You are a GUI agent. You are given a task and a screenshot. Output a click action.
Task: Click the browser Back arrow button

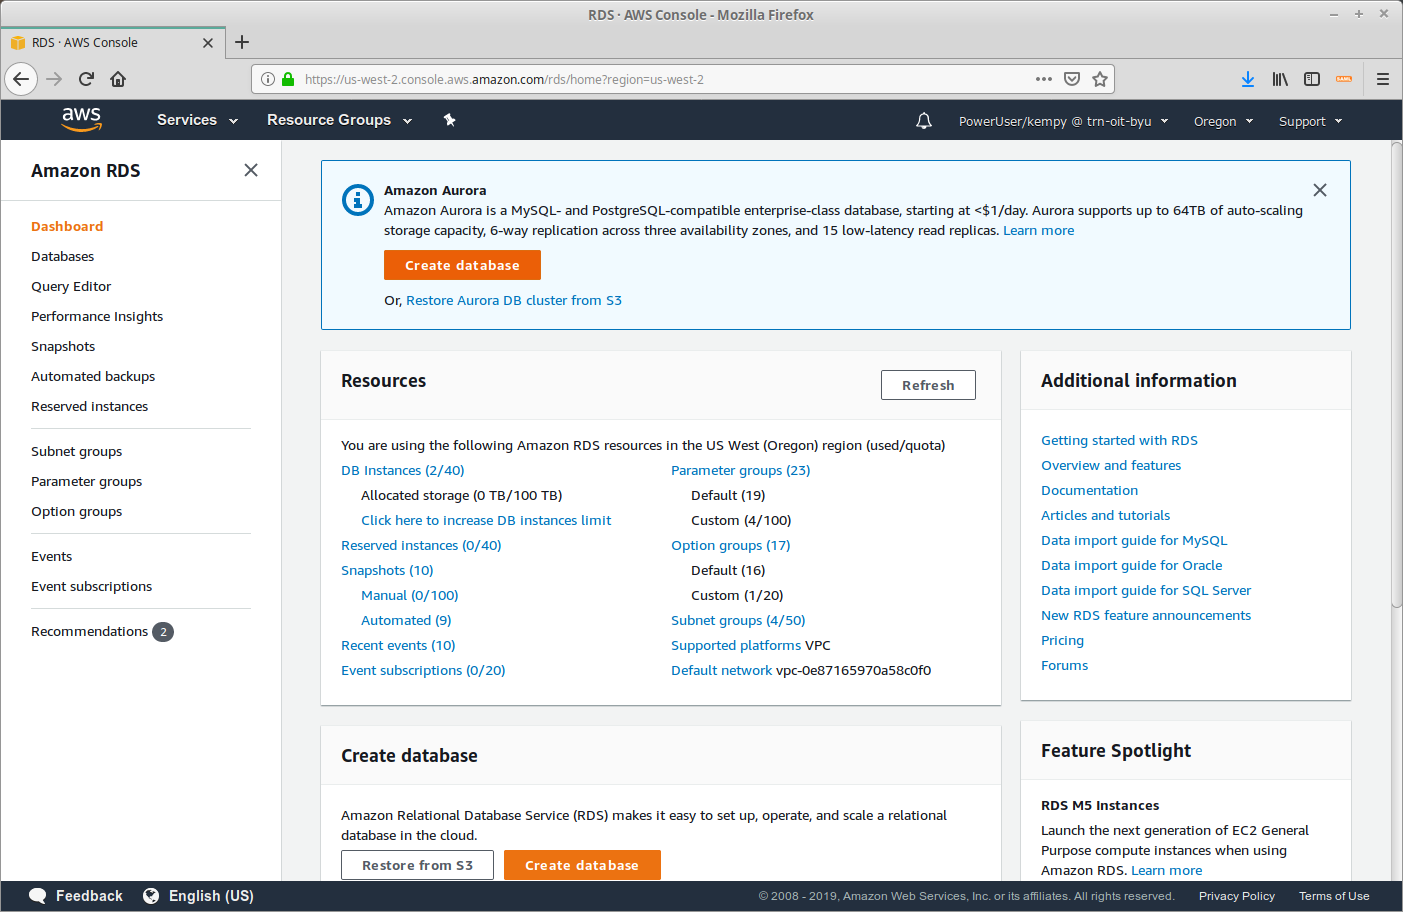click(x=21, y=79)
